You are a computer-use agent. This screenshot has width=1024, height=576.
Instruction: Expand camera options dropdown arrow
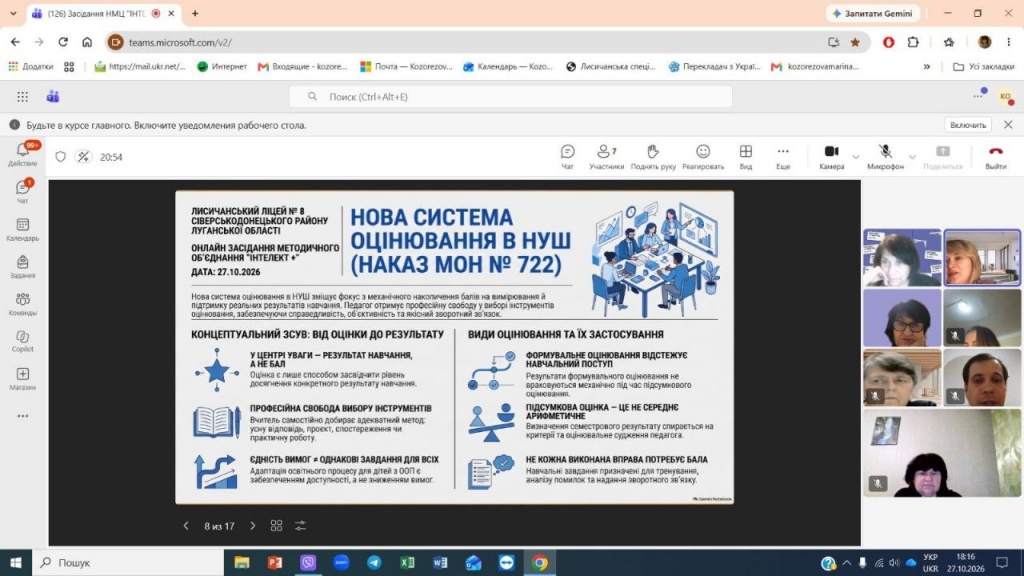point(856,157)
